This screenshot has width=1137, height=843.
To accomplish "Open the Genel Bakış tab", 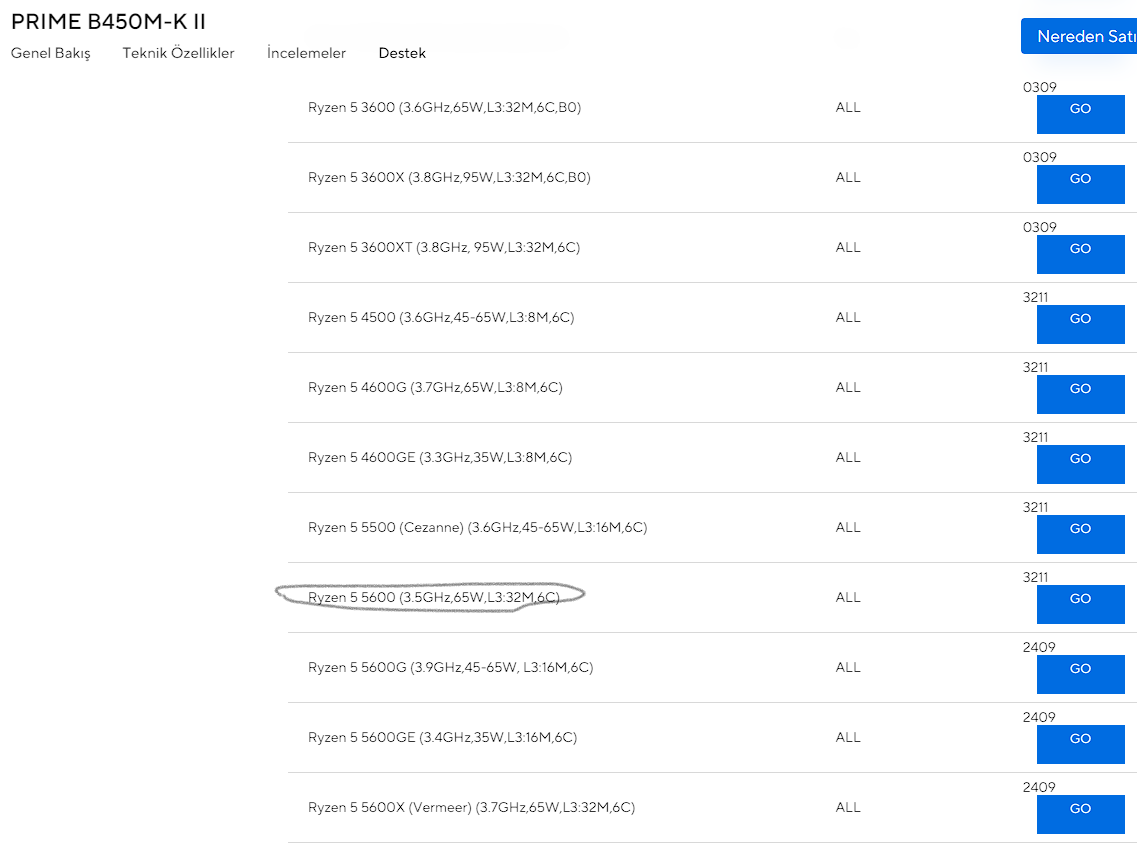I will [51, 54].
